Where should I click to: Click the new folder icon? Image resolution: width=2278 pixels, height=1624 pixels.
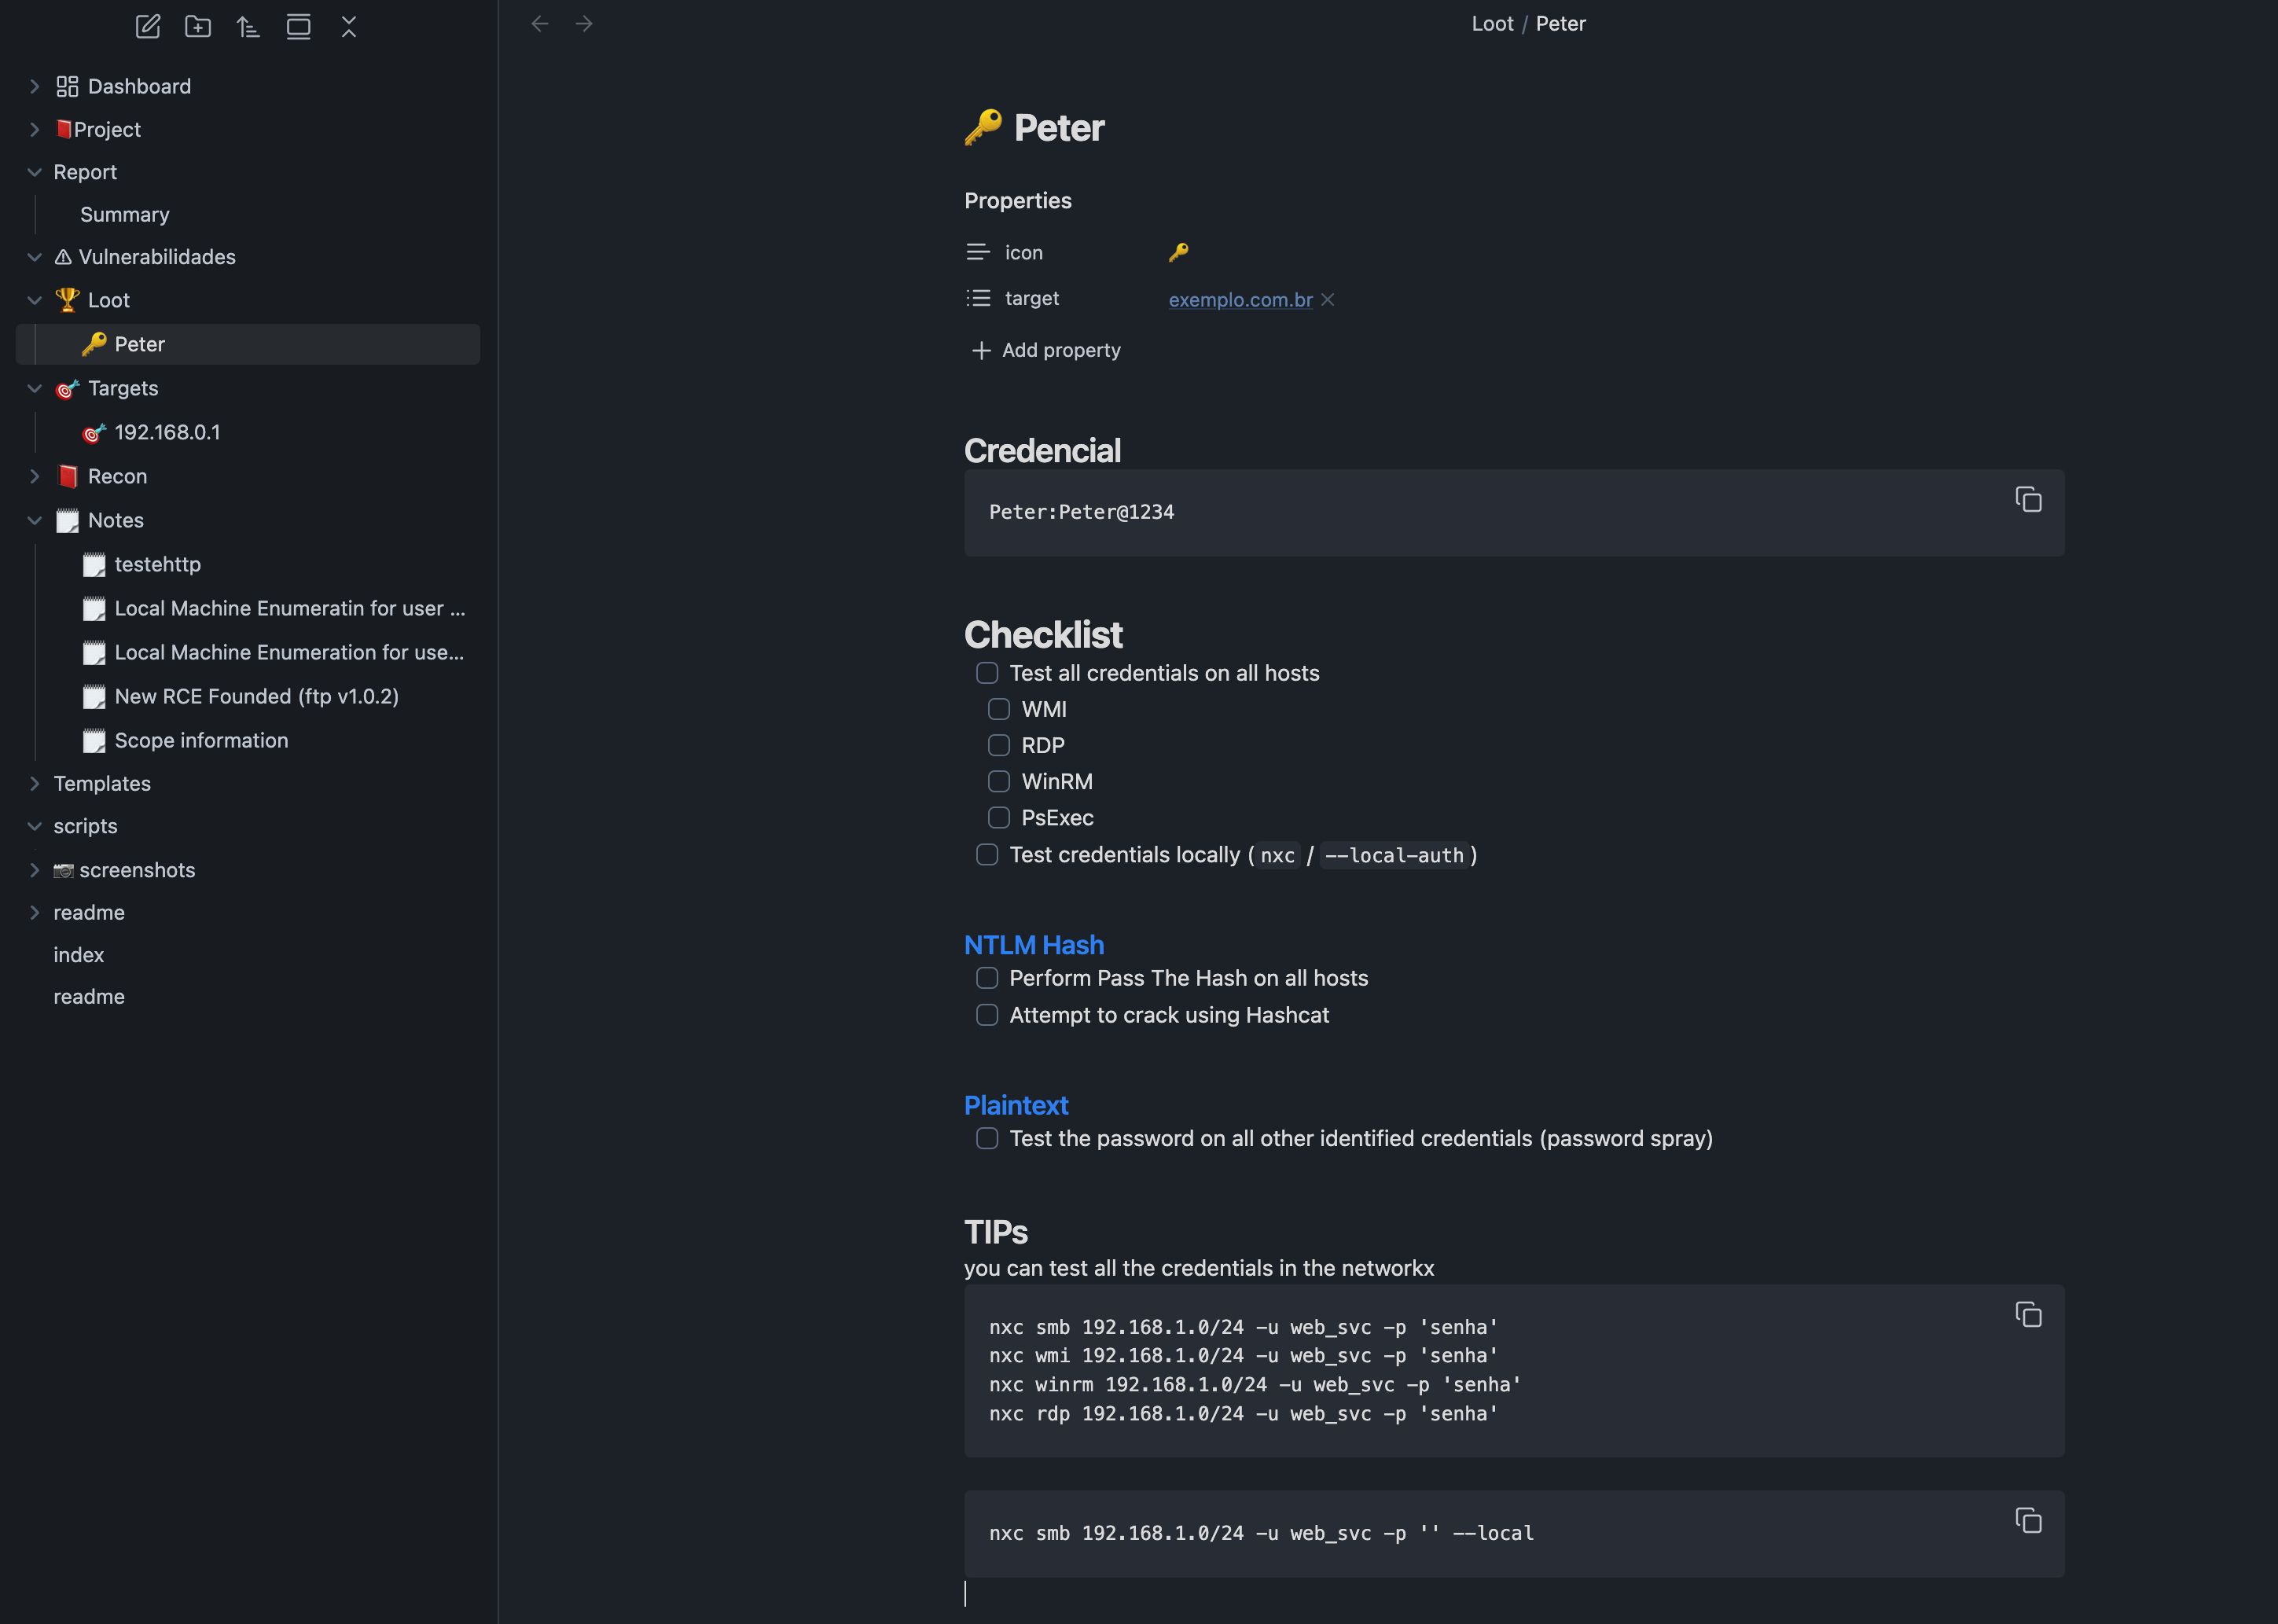(x=198, y=26)
